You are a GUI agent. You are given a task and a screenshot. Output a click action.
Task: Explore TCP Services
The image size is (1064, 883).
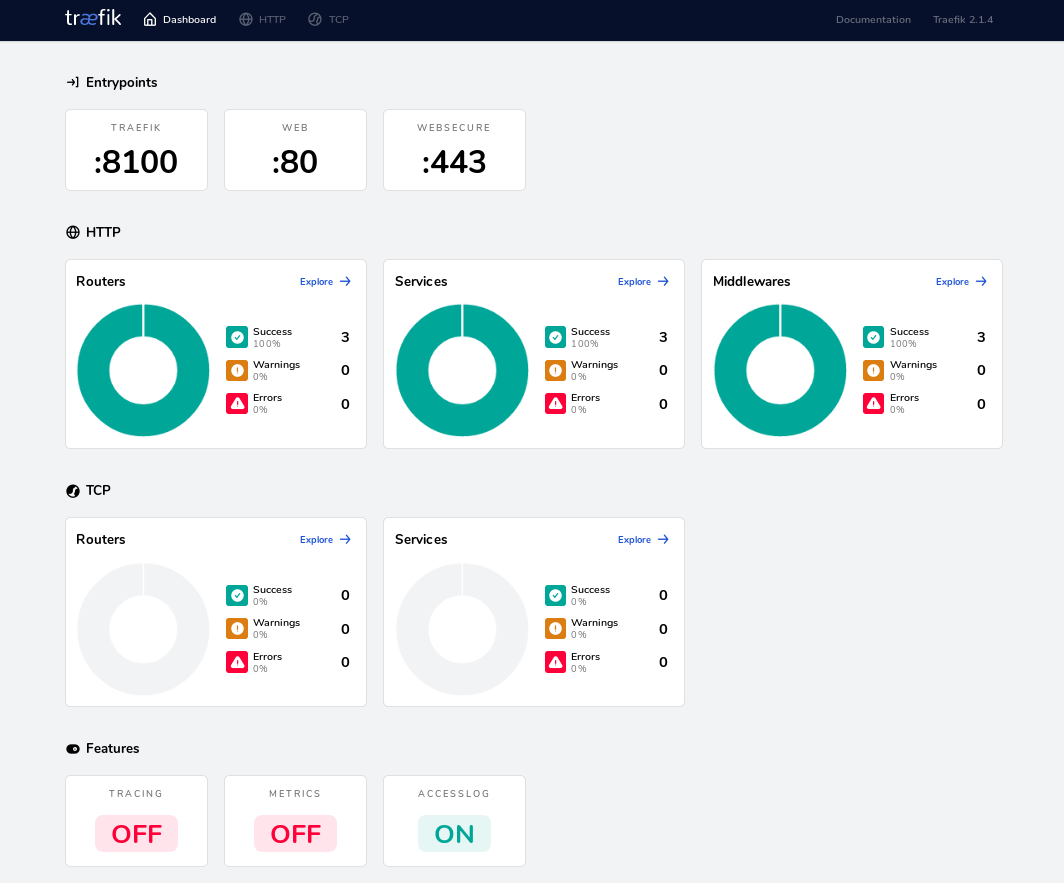[x=634, y=540]
